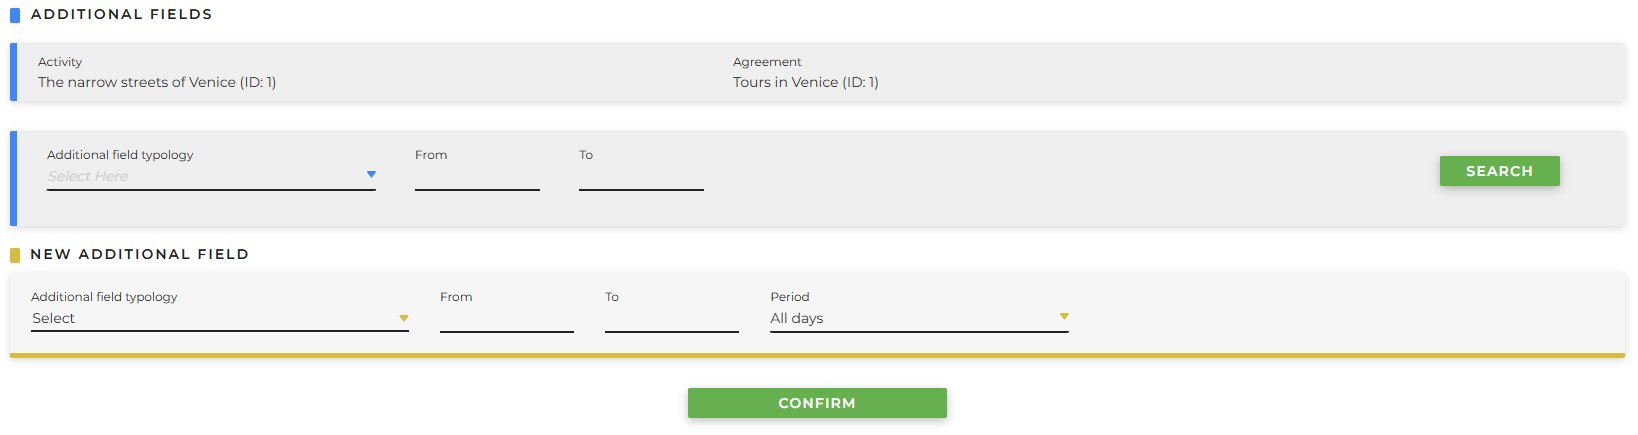1638x435 pixels.
Task: Click blue square icon beside Additional Fields
Action: pyautogui.click(x=14, y=15)
